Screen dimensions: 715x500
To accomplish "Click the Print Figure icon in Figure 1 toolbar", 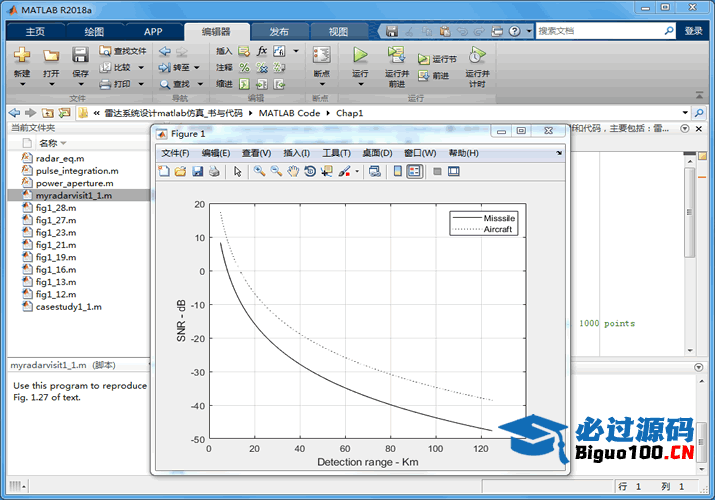I will 214,171.
